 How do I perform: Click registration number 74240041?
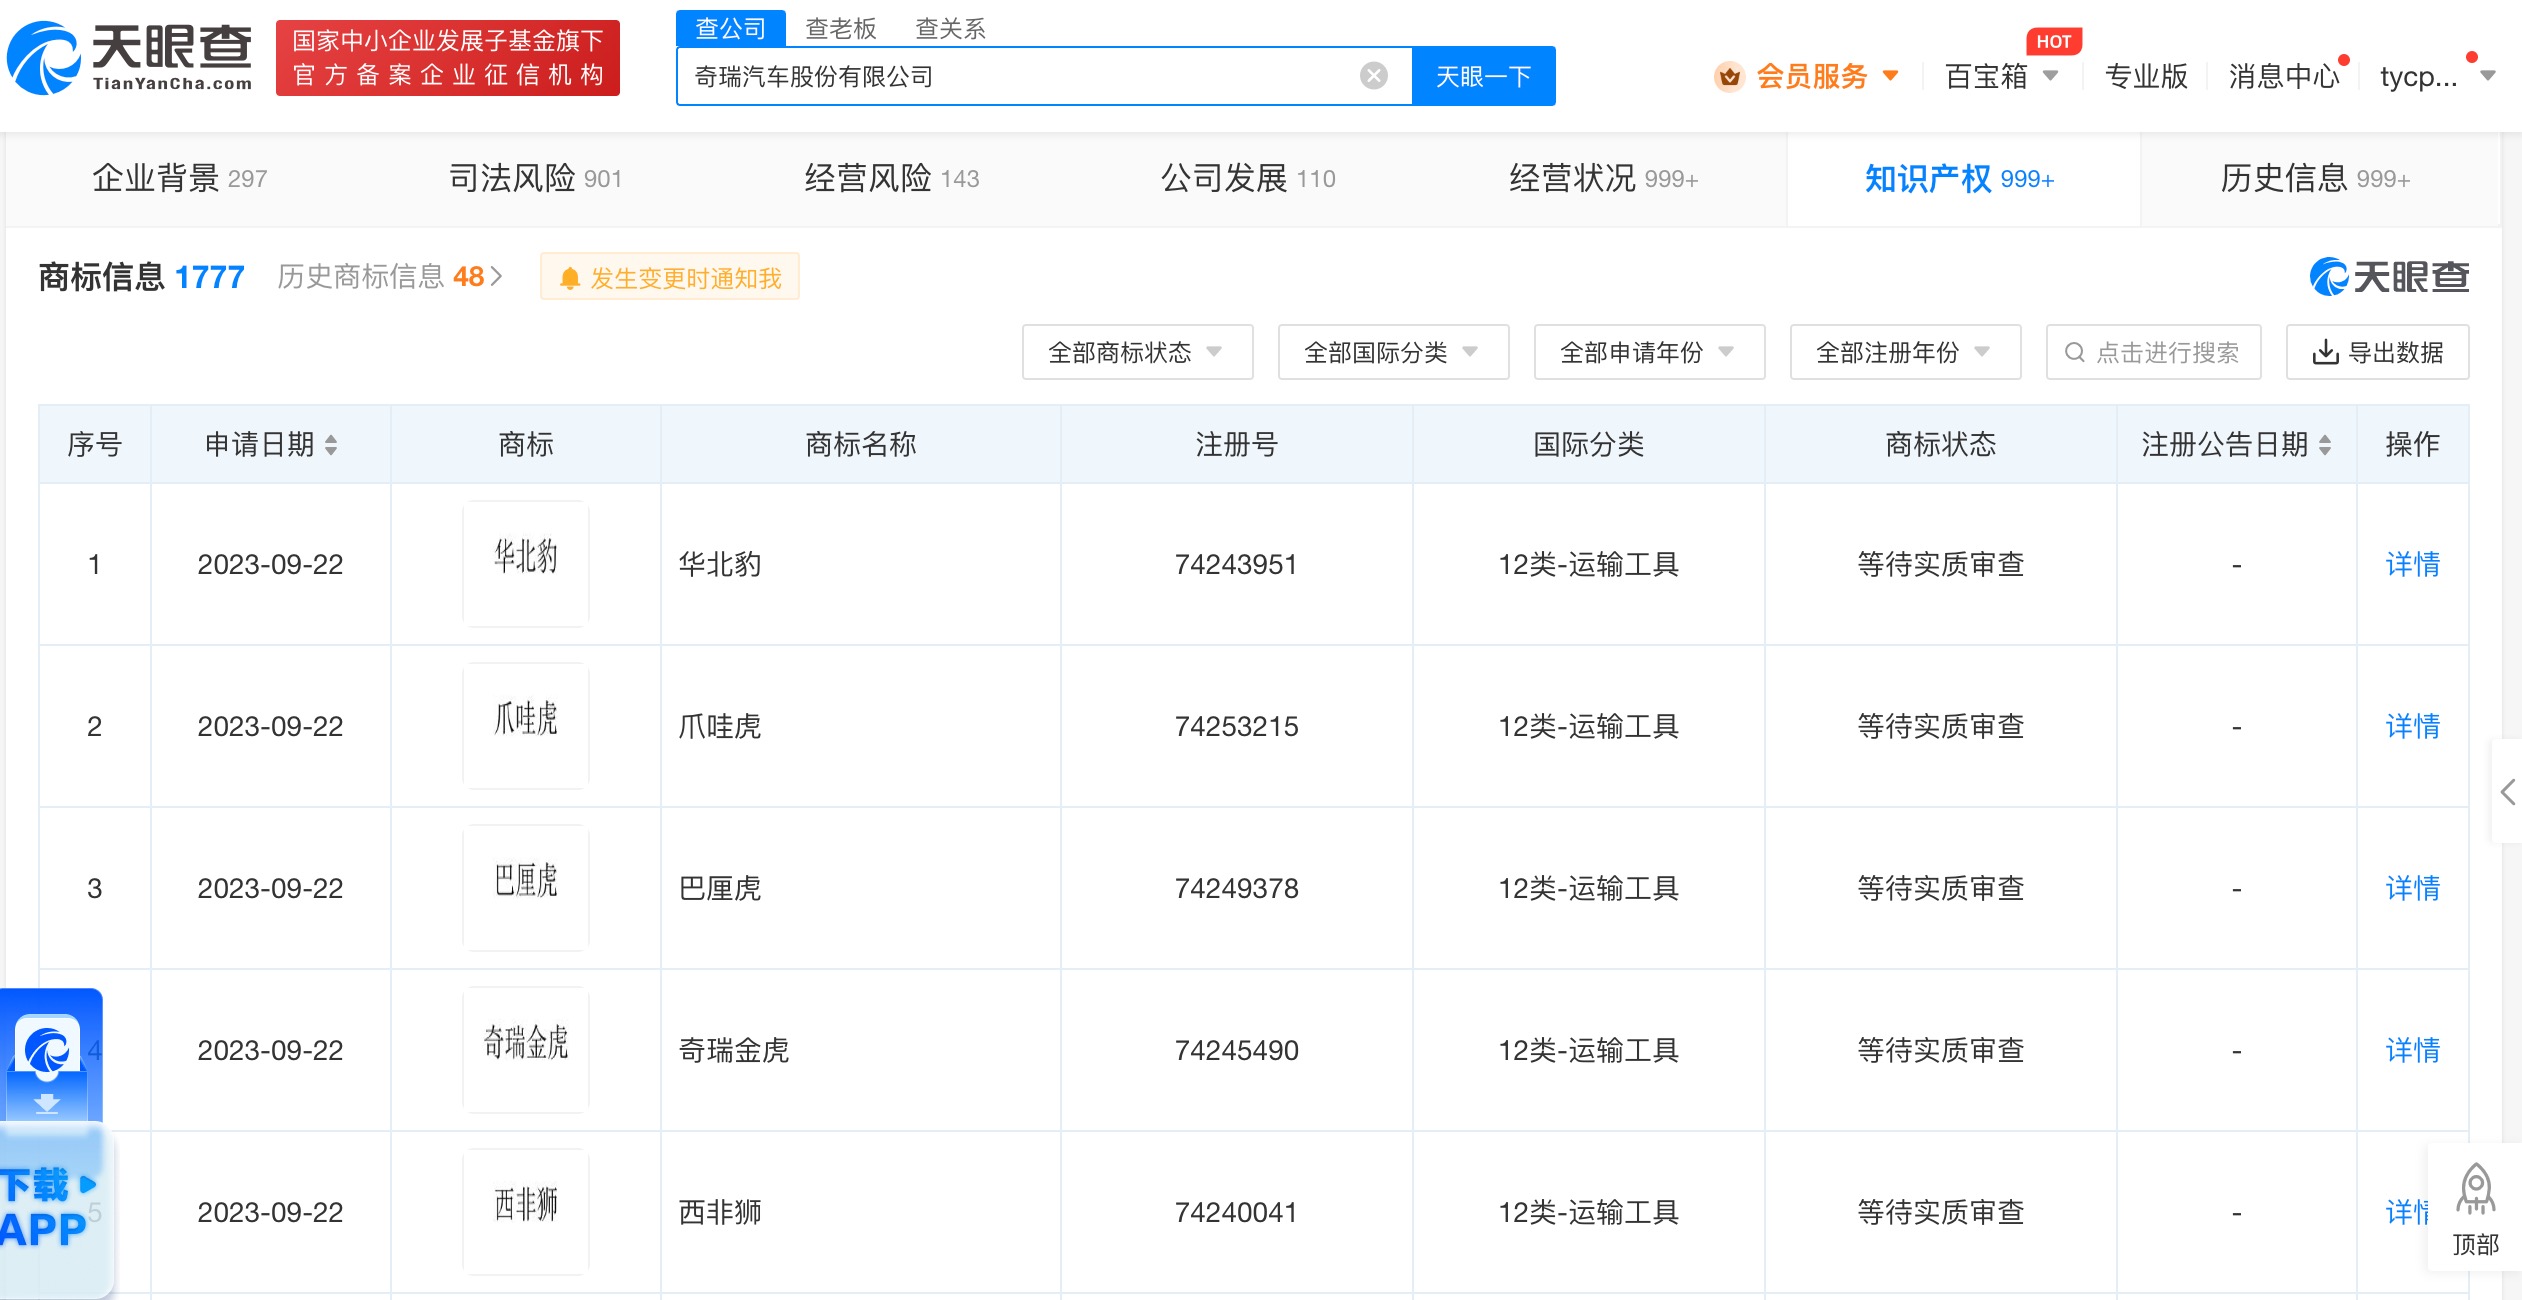[x=1236, y=1212]
